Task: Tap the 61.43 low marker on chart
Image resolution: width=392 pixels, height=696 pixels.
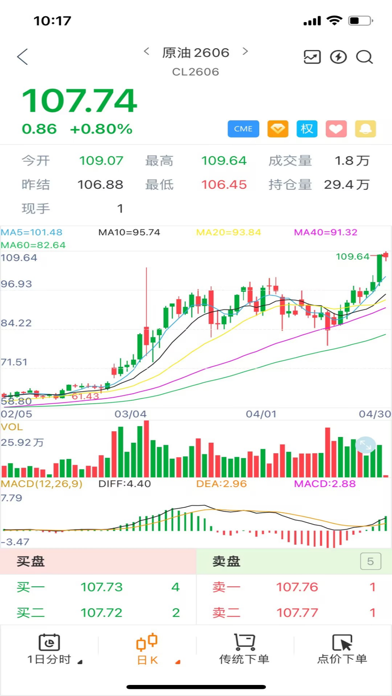Action: pos(85,396)
